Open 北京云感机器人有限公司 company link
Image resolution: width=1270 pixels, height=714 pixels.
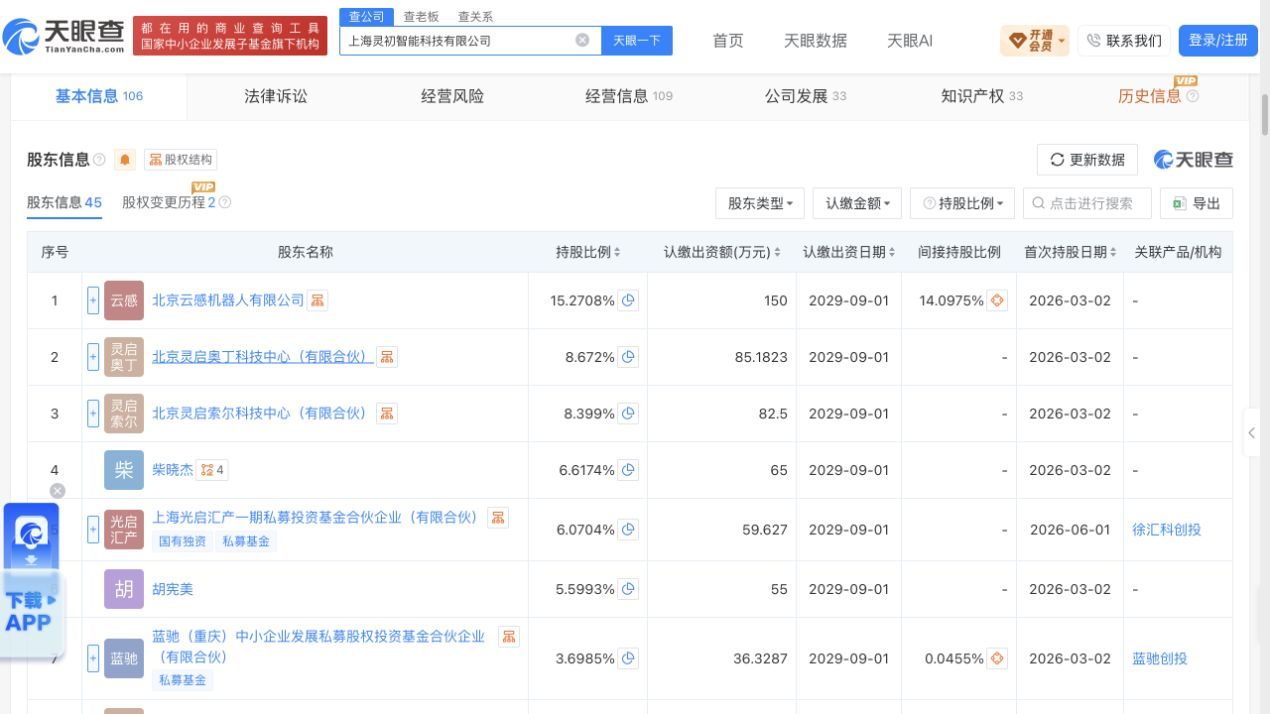tap(228, 300)
